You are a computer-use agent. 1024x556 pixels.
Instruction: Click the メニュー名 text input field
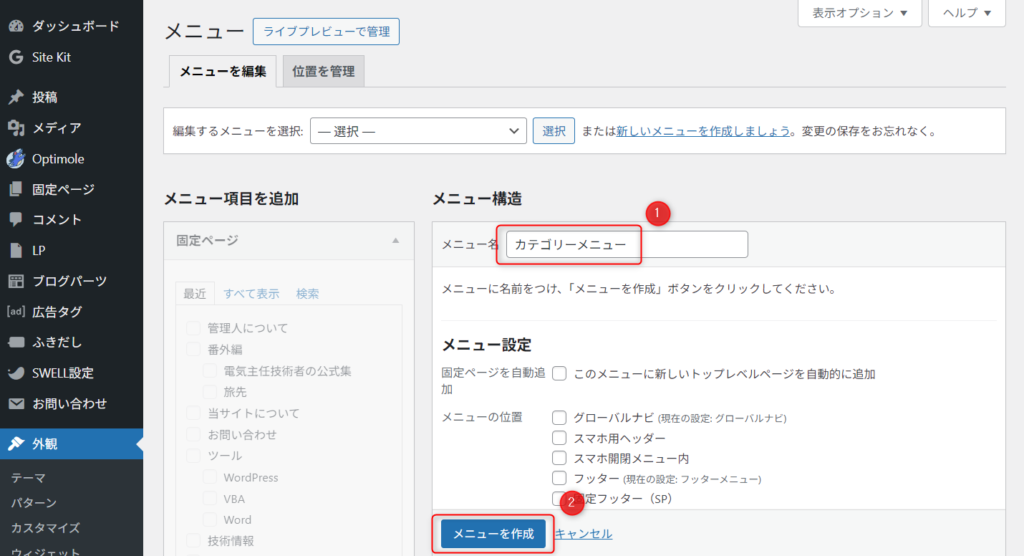tap(626, 244)
